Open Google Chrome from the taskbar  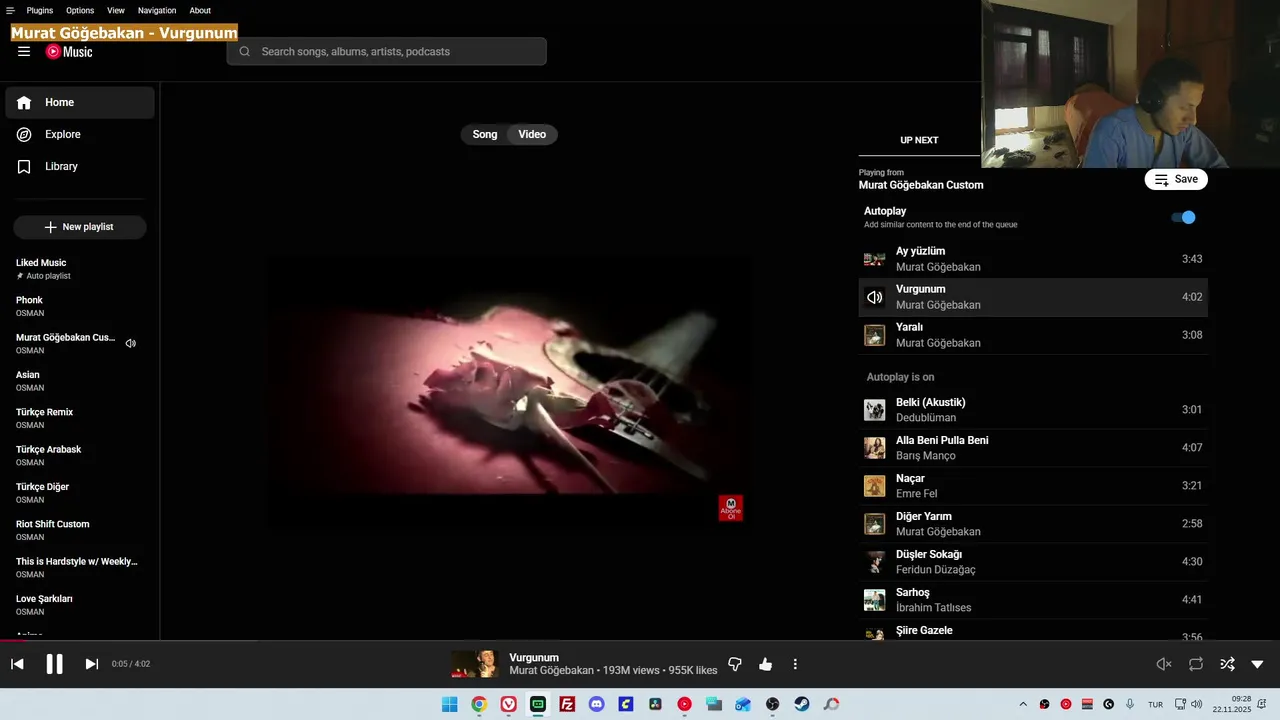(479, 704)
